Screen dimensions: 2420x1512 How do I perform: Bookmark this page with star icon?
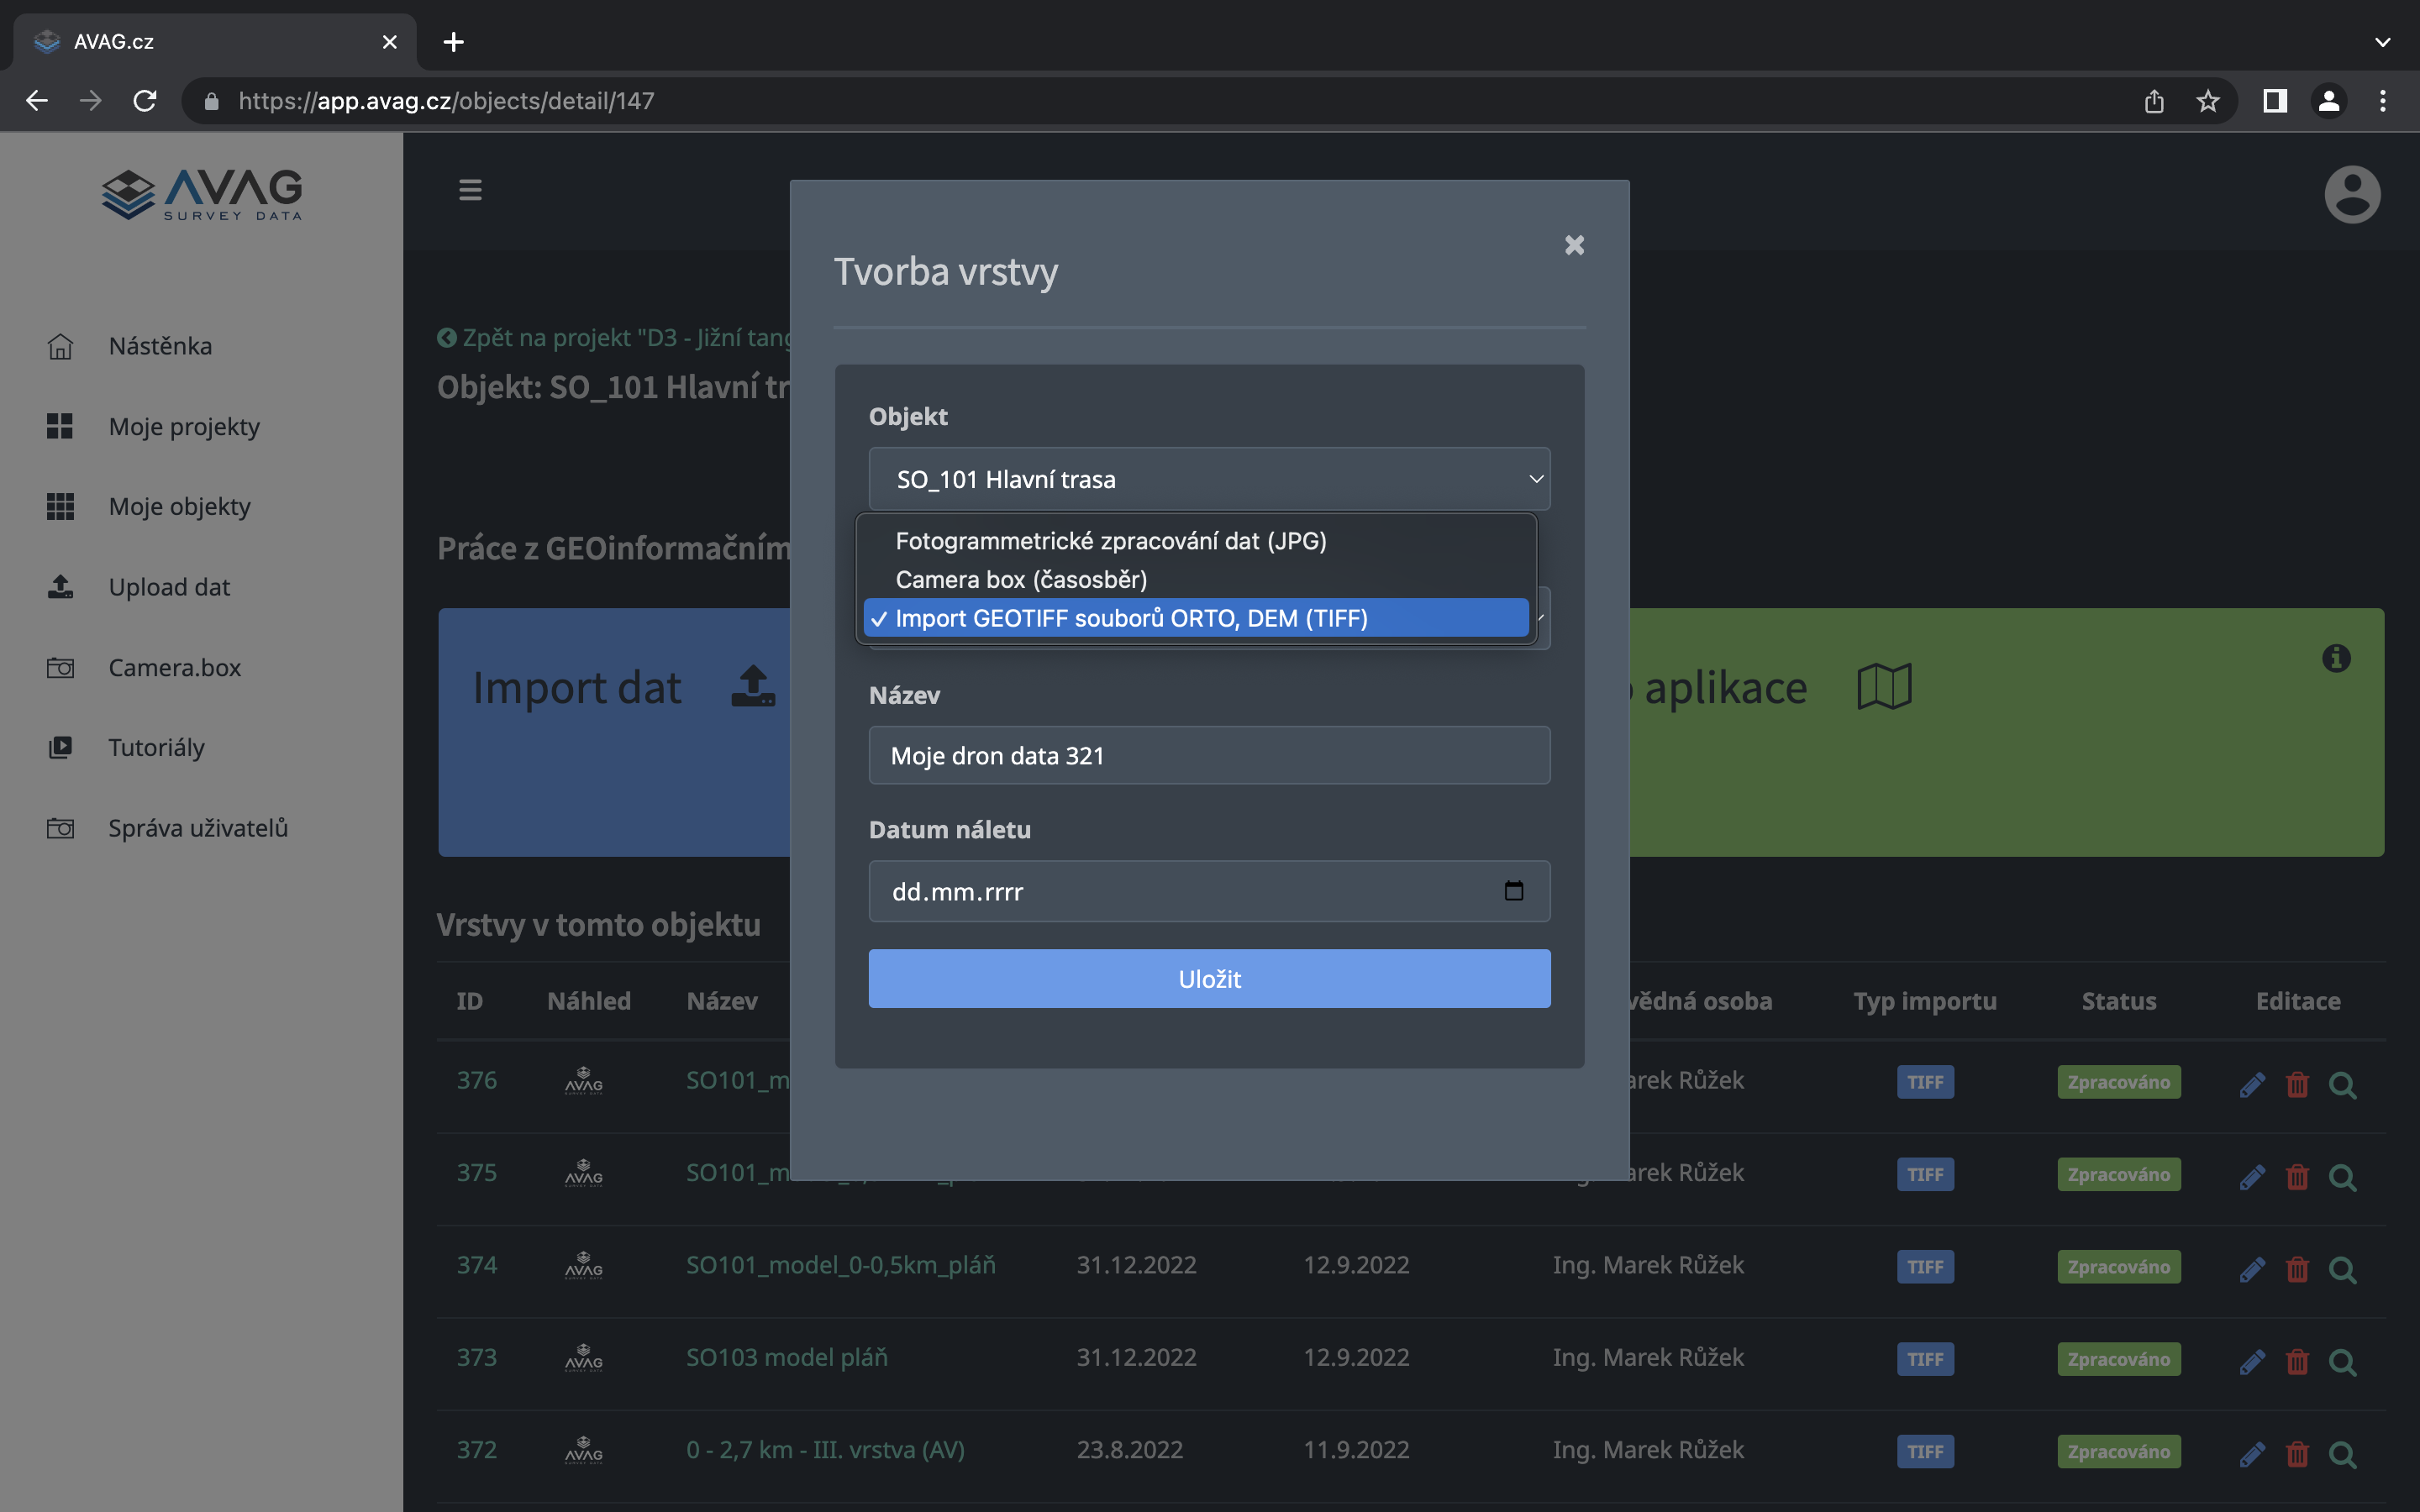[2207, 101]
